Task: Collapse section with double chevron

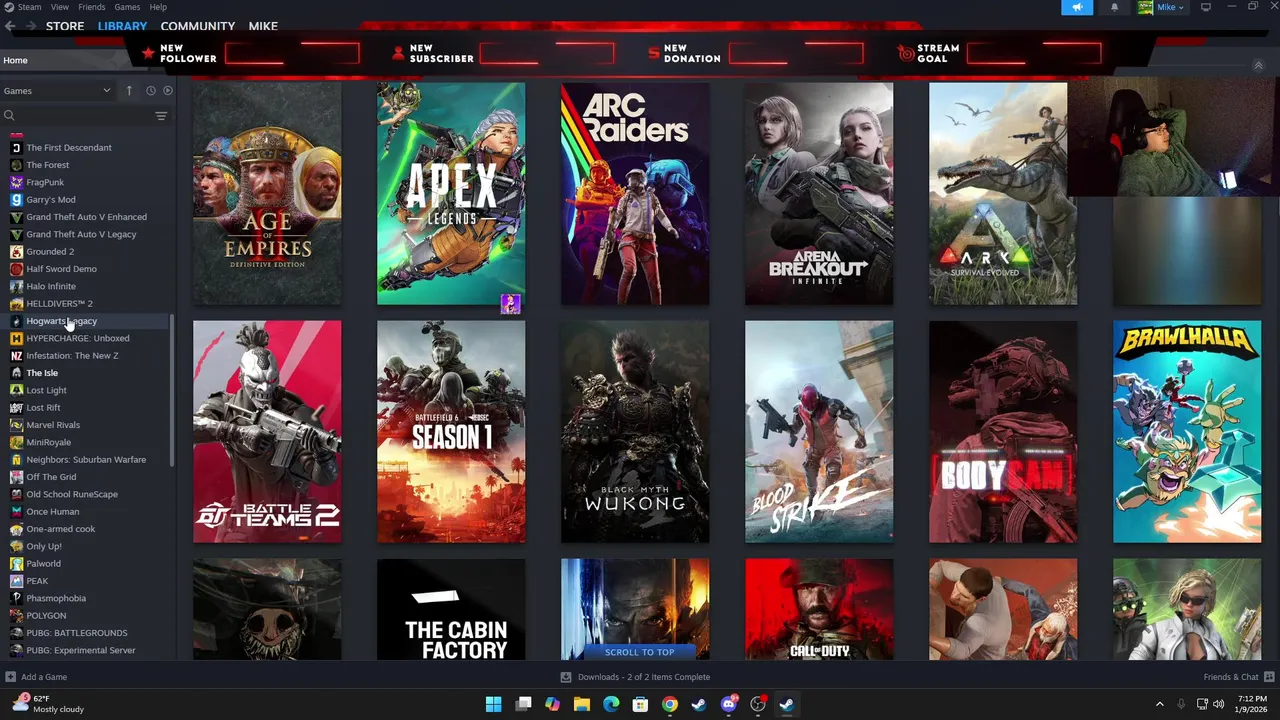Action: pyautogui.click(x=1259, y=66)
